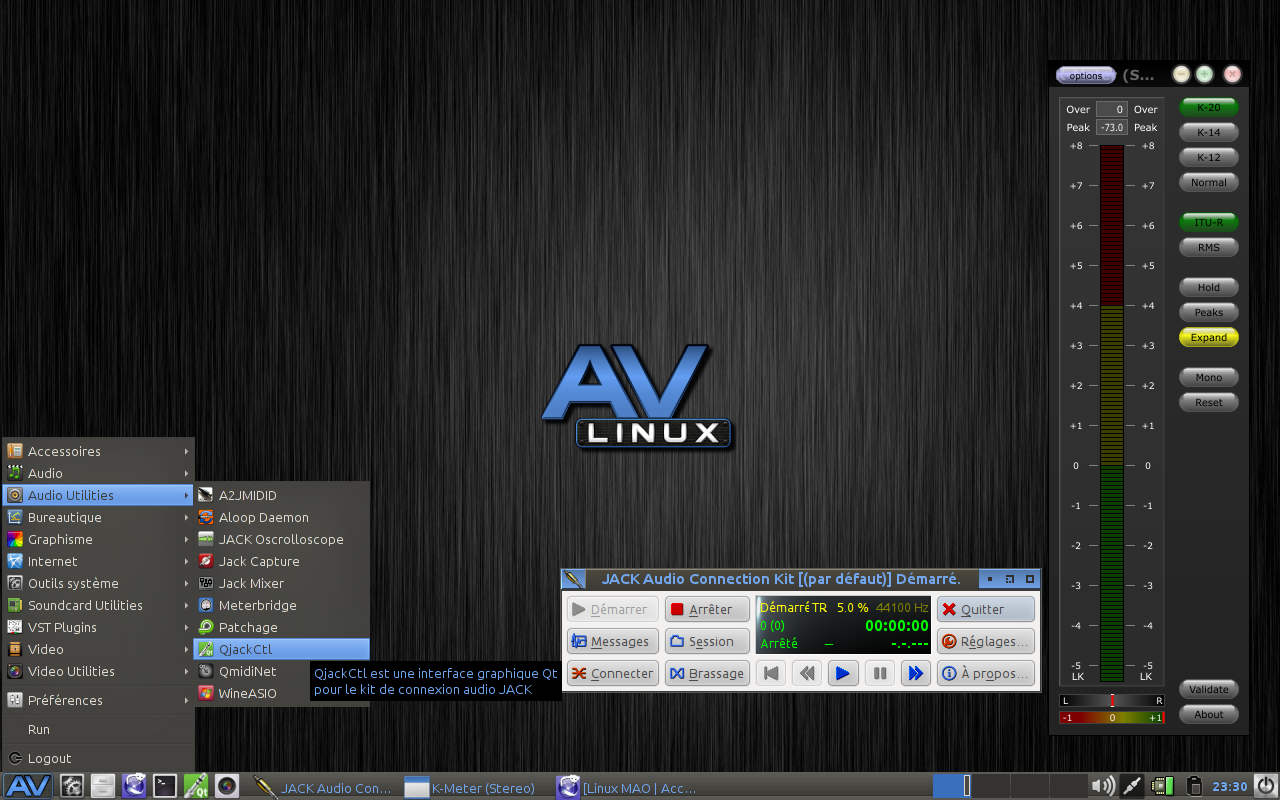Click the audio jack plug tray icon

tap(1133, 786)
